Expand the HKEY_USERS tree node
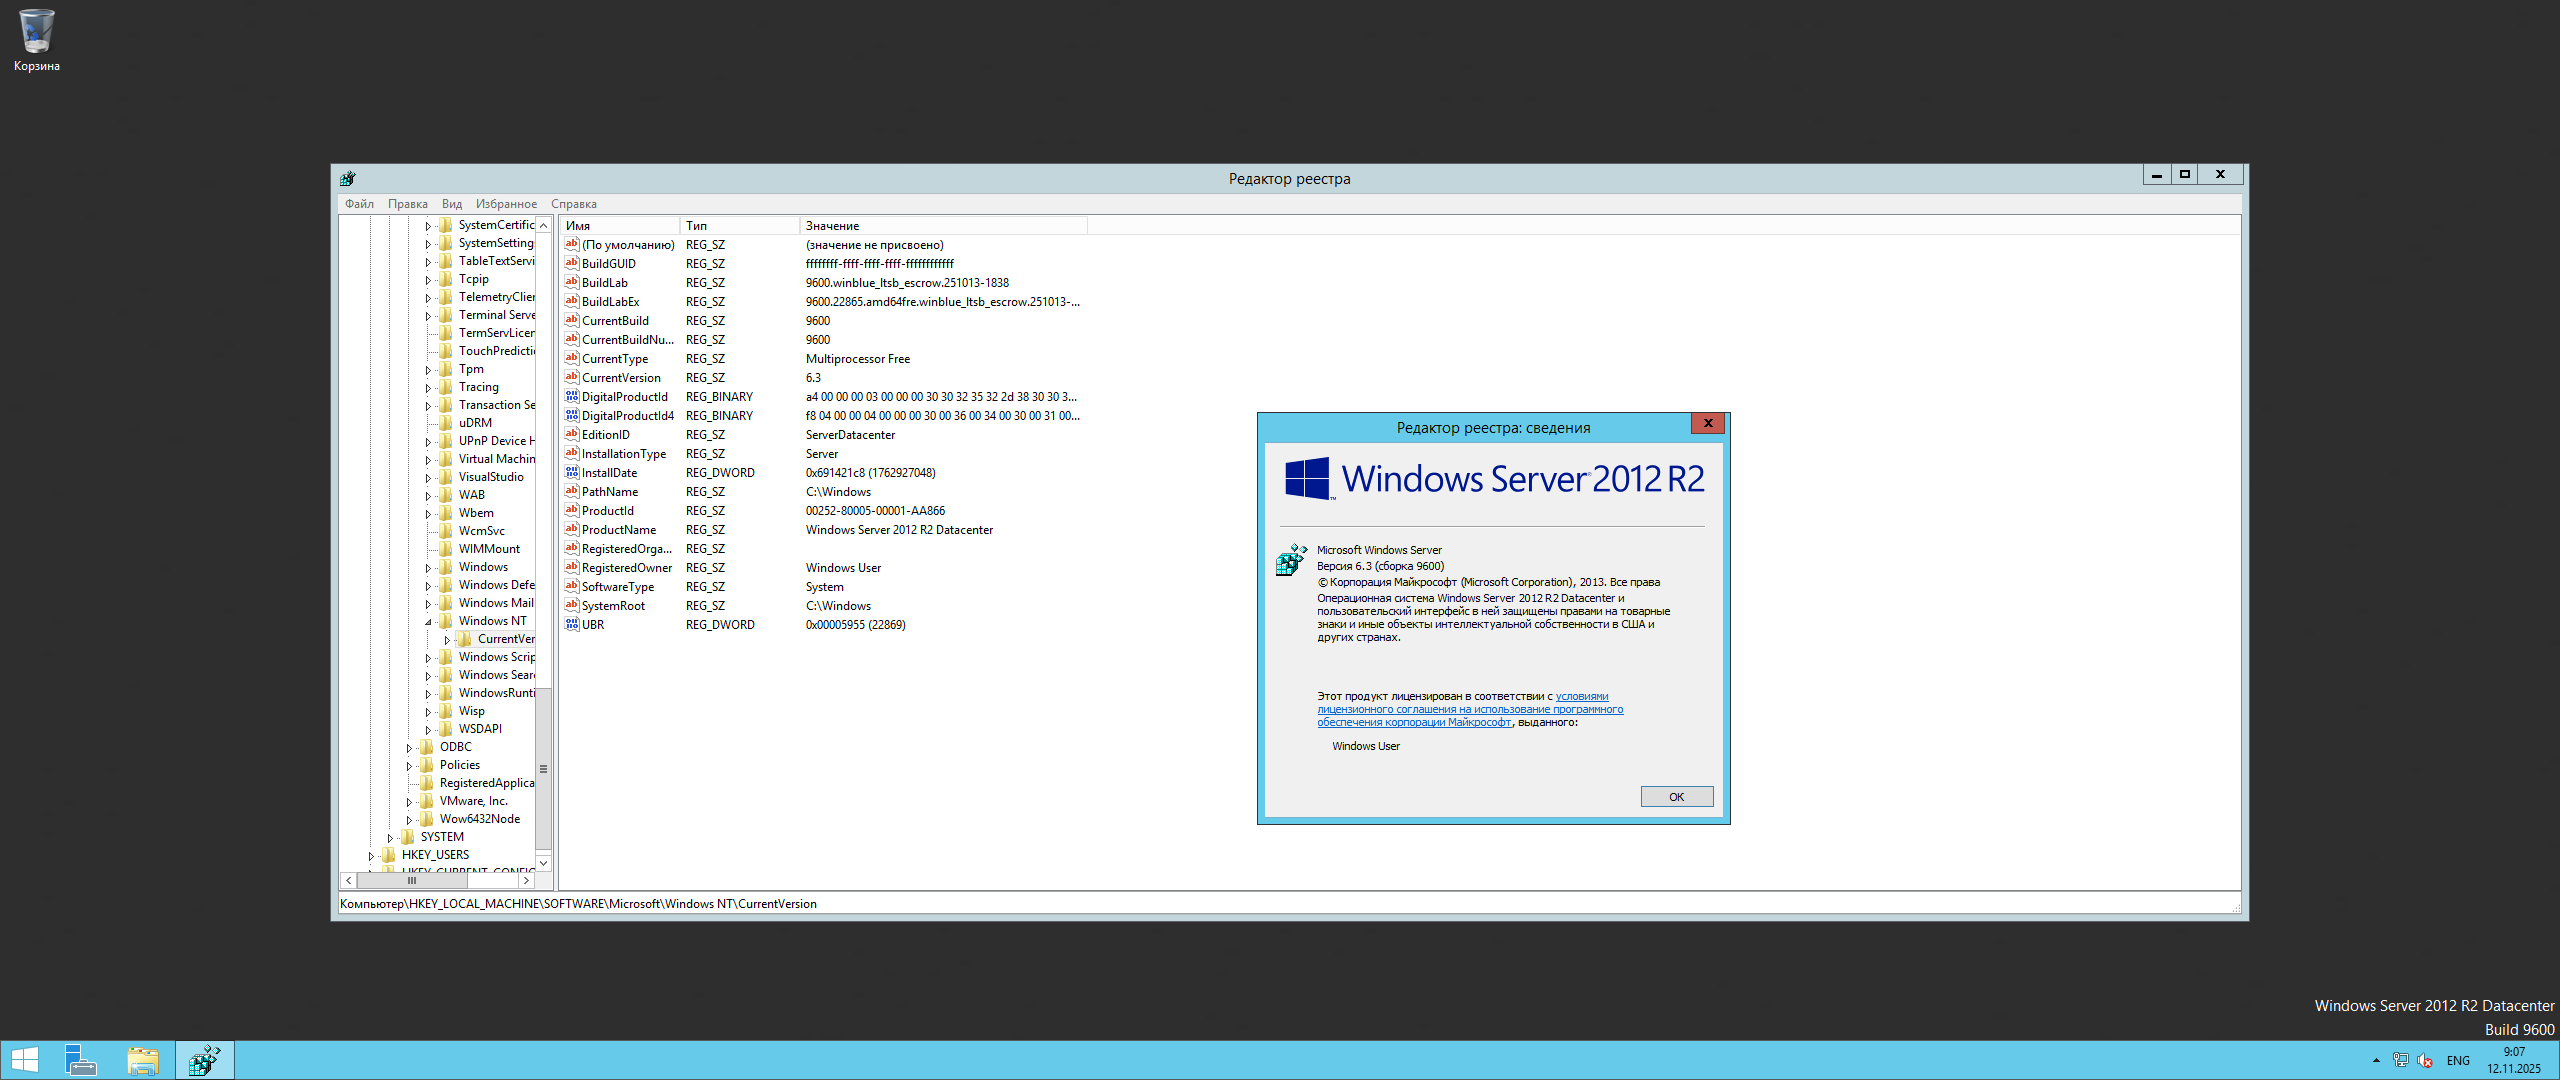2560x1080 pixels. pyautogui.click(x=371, y=856)
